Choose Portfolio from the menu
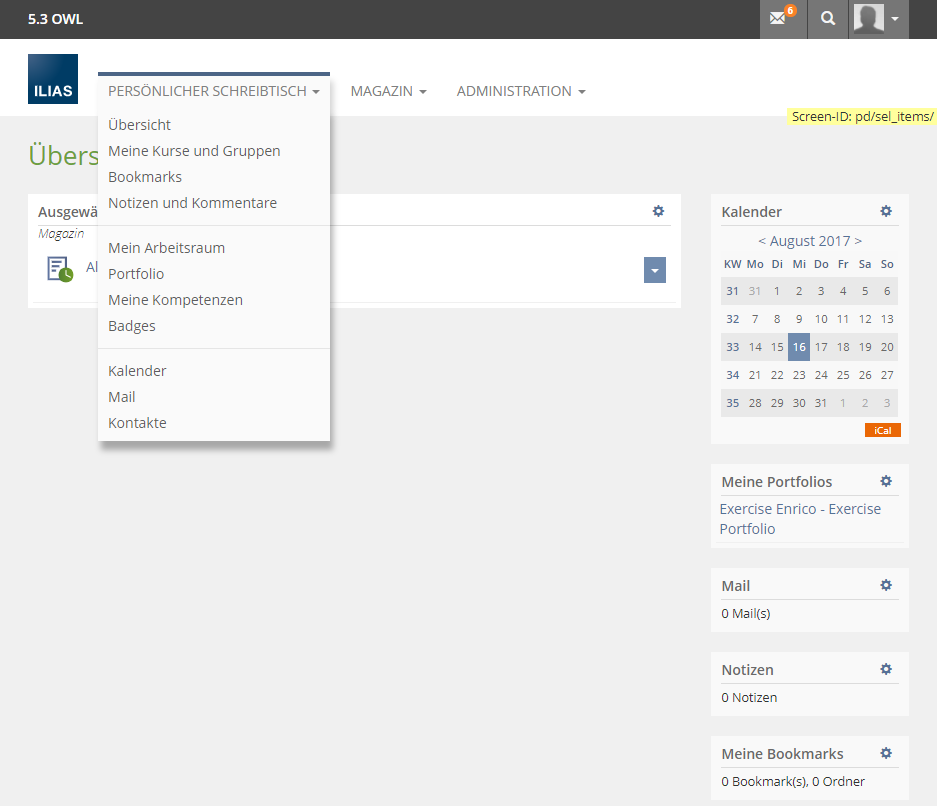937x806 pixels. pyautogui.click(x=136, y=274)
